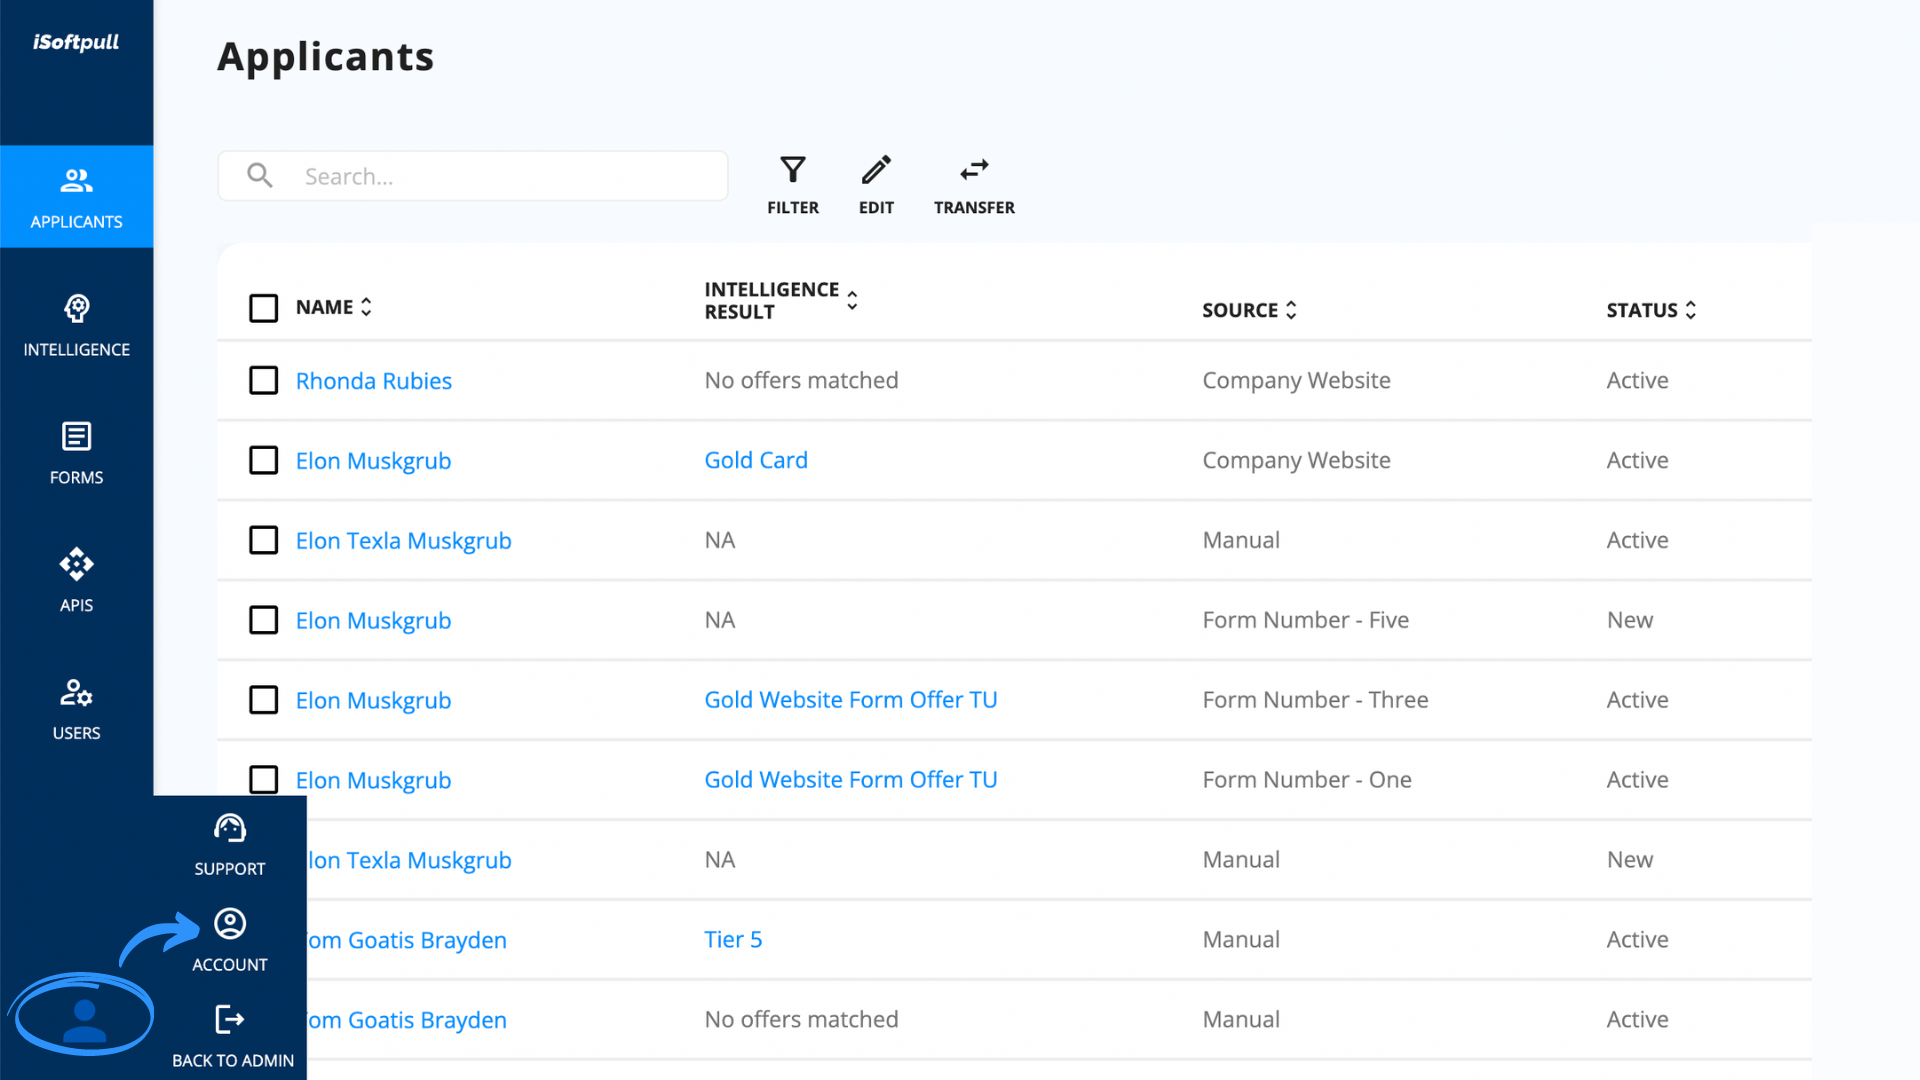This screenshot has width=1920, height=1080.
Task: Click Back to Admin icon
Action: point(230,1019)
